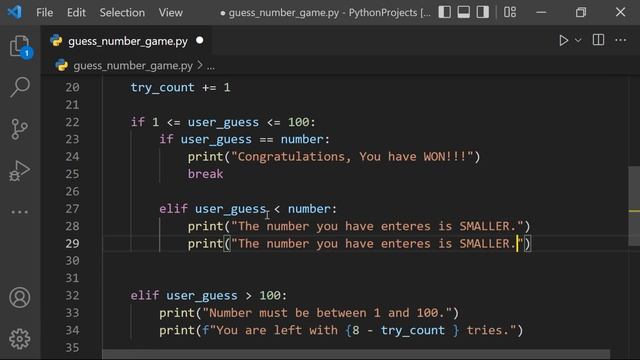Open the Explorer view in activity bar
The width and height of the screenshot is (640, 360).
click(20, 46)
